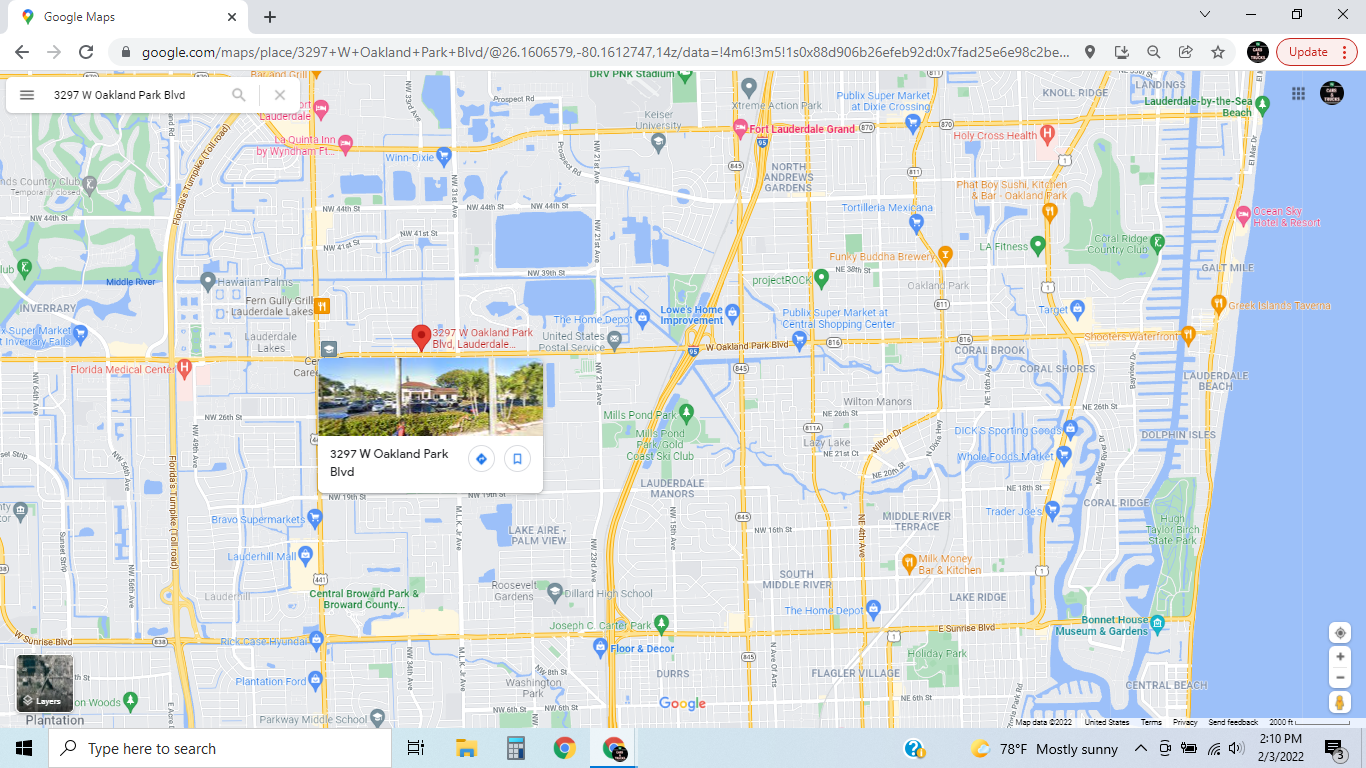Open the Google Maps hamburger menu
1366x768 pixels.
pos(27,95)
